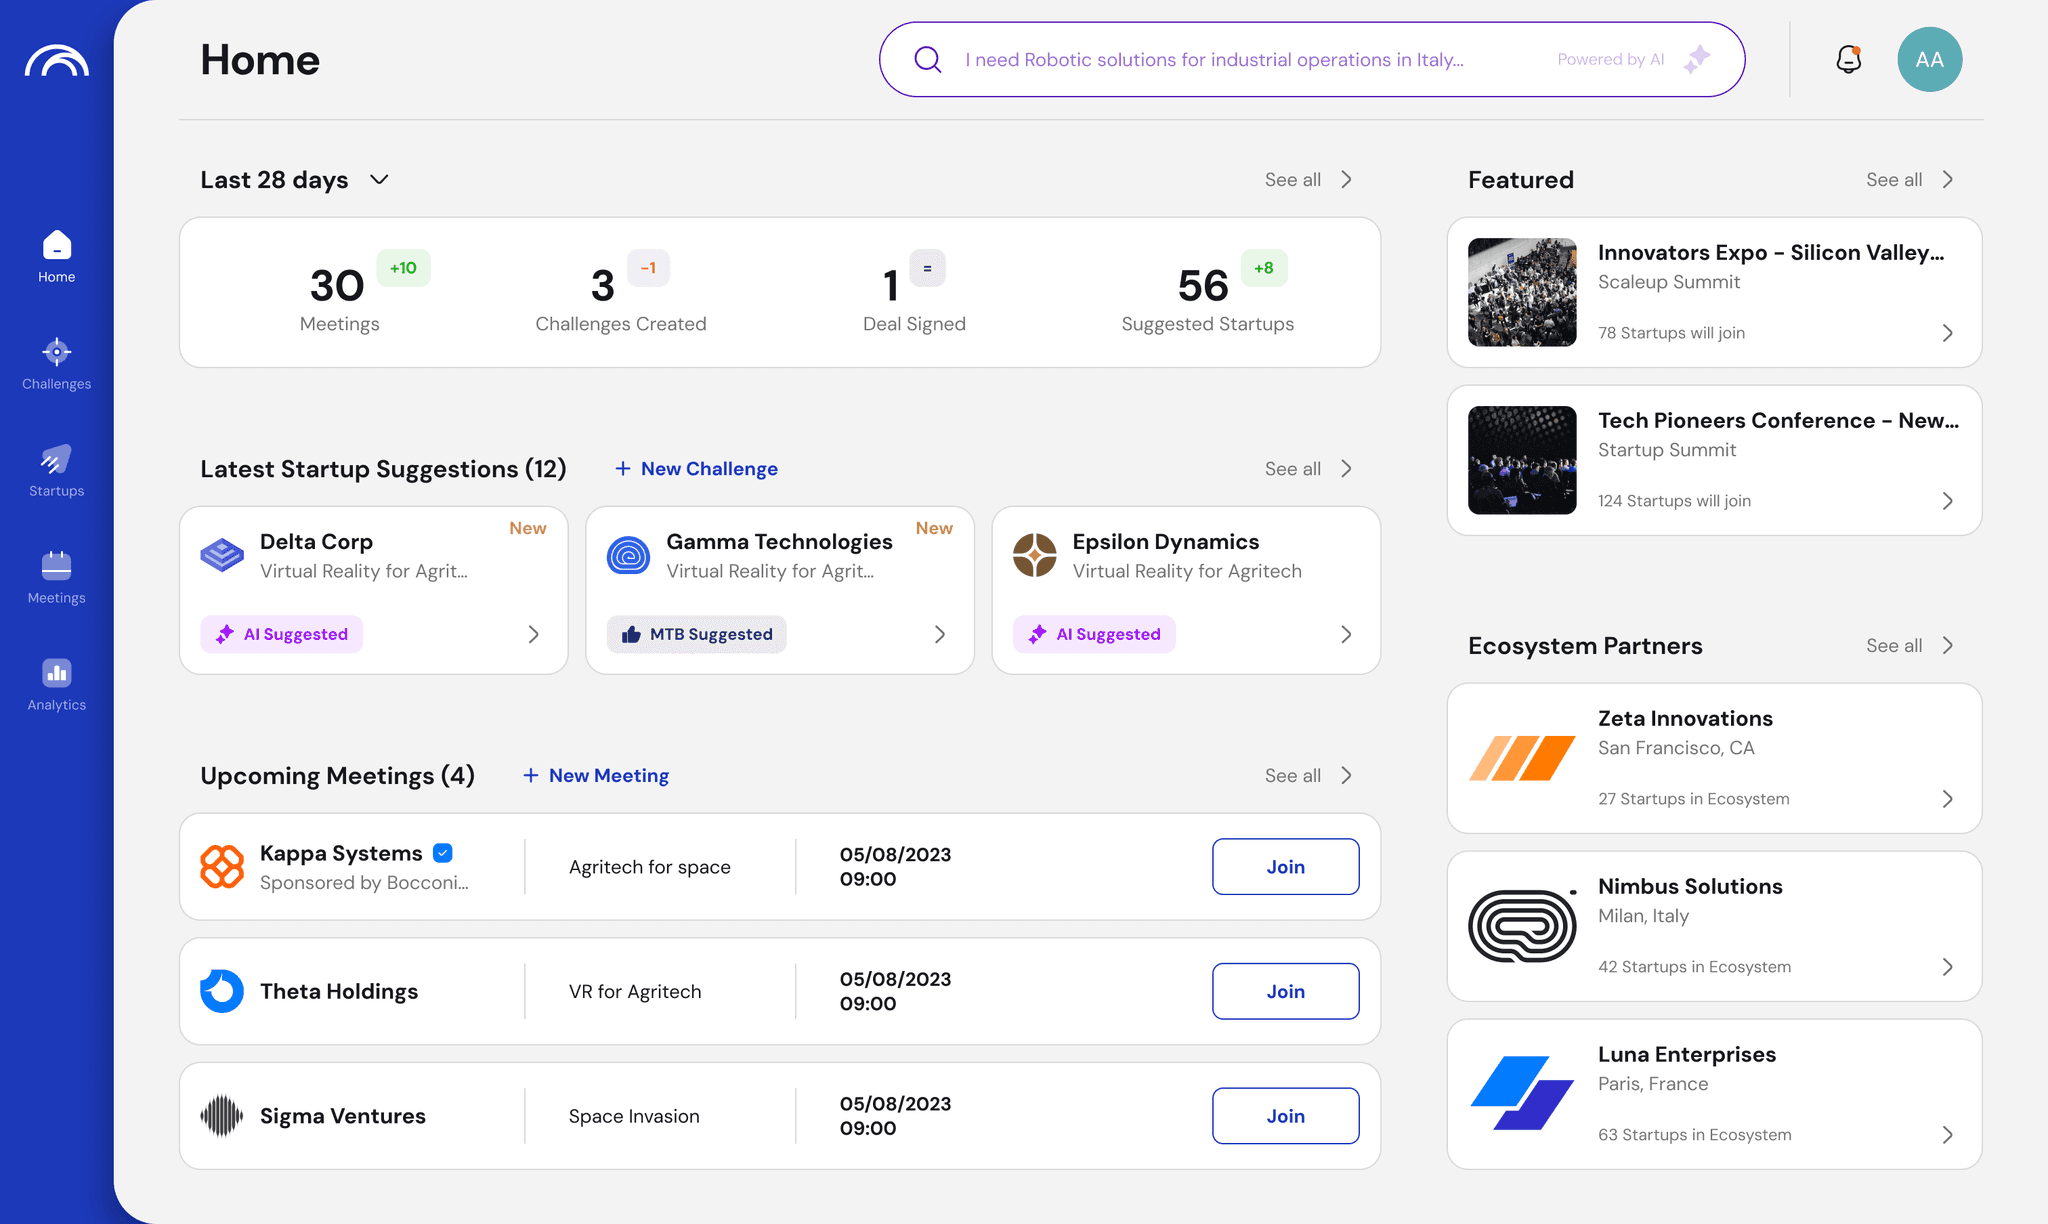This screenshot has height=1224, width=2048.
Task: Expand Zeta Innovations partner details
Action: [x=1947, y=799]
